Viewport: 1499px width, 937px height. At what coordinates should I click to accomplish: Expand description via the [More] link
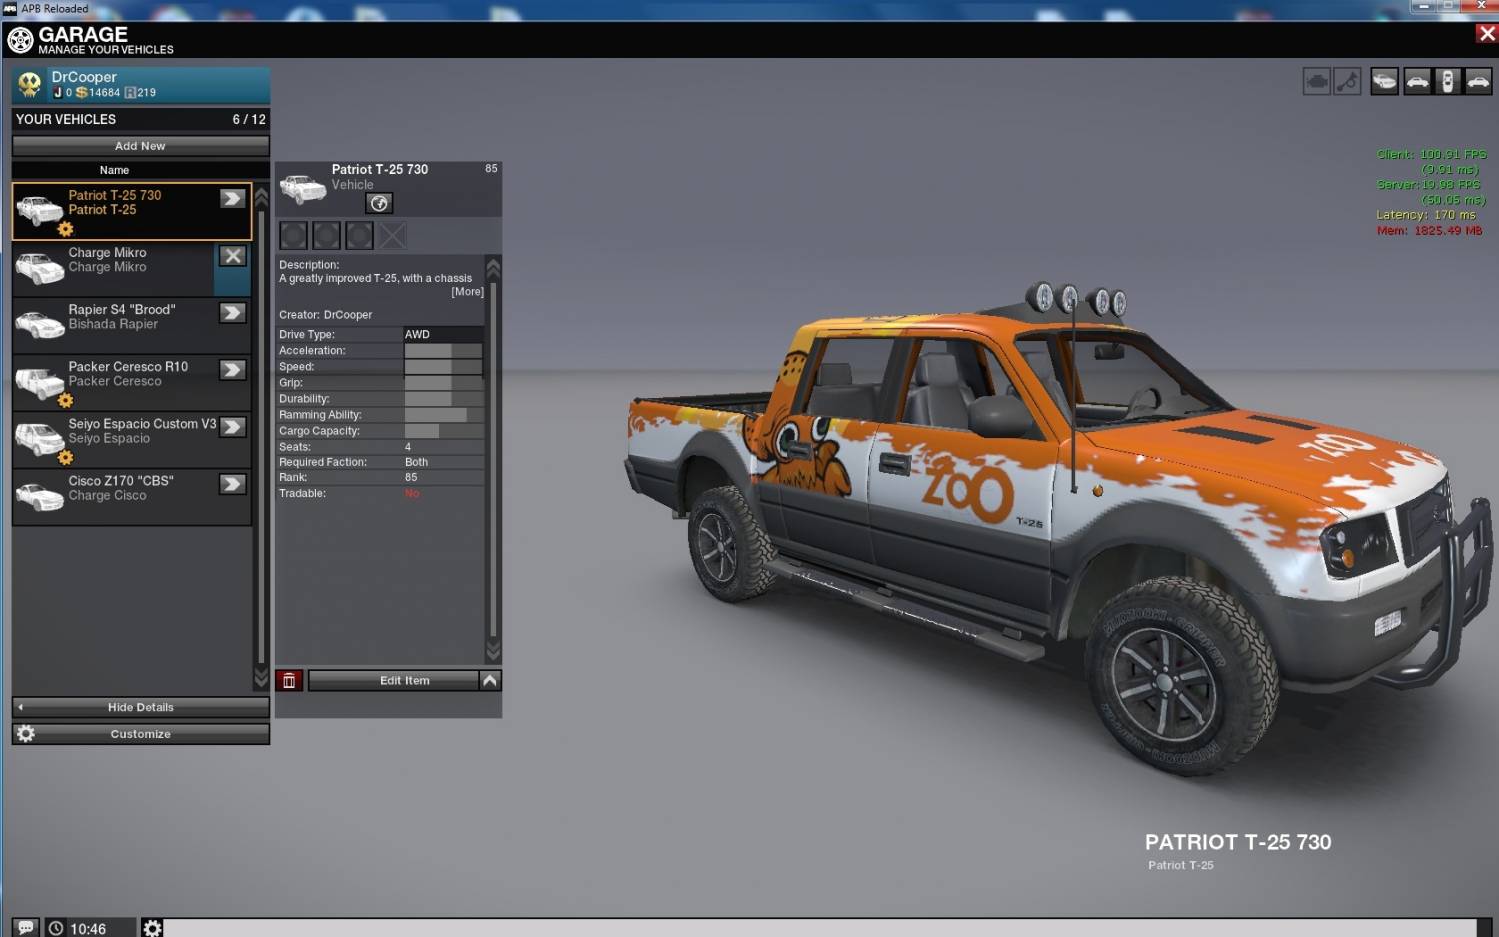point(467,292)
